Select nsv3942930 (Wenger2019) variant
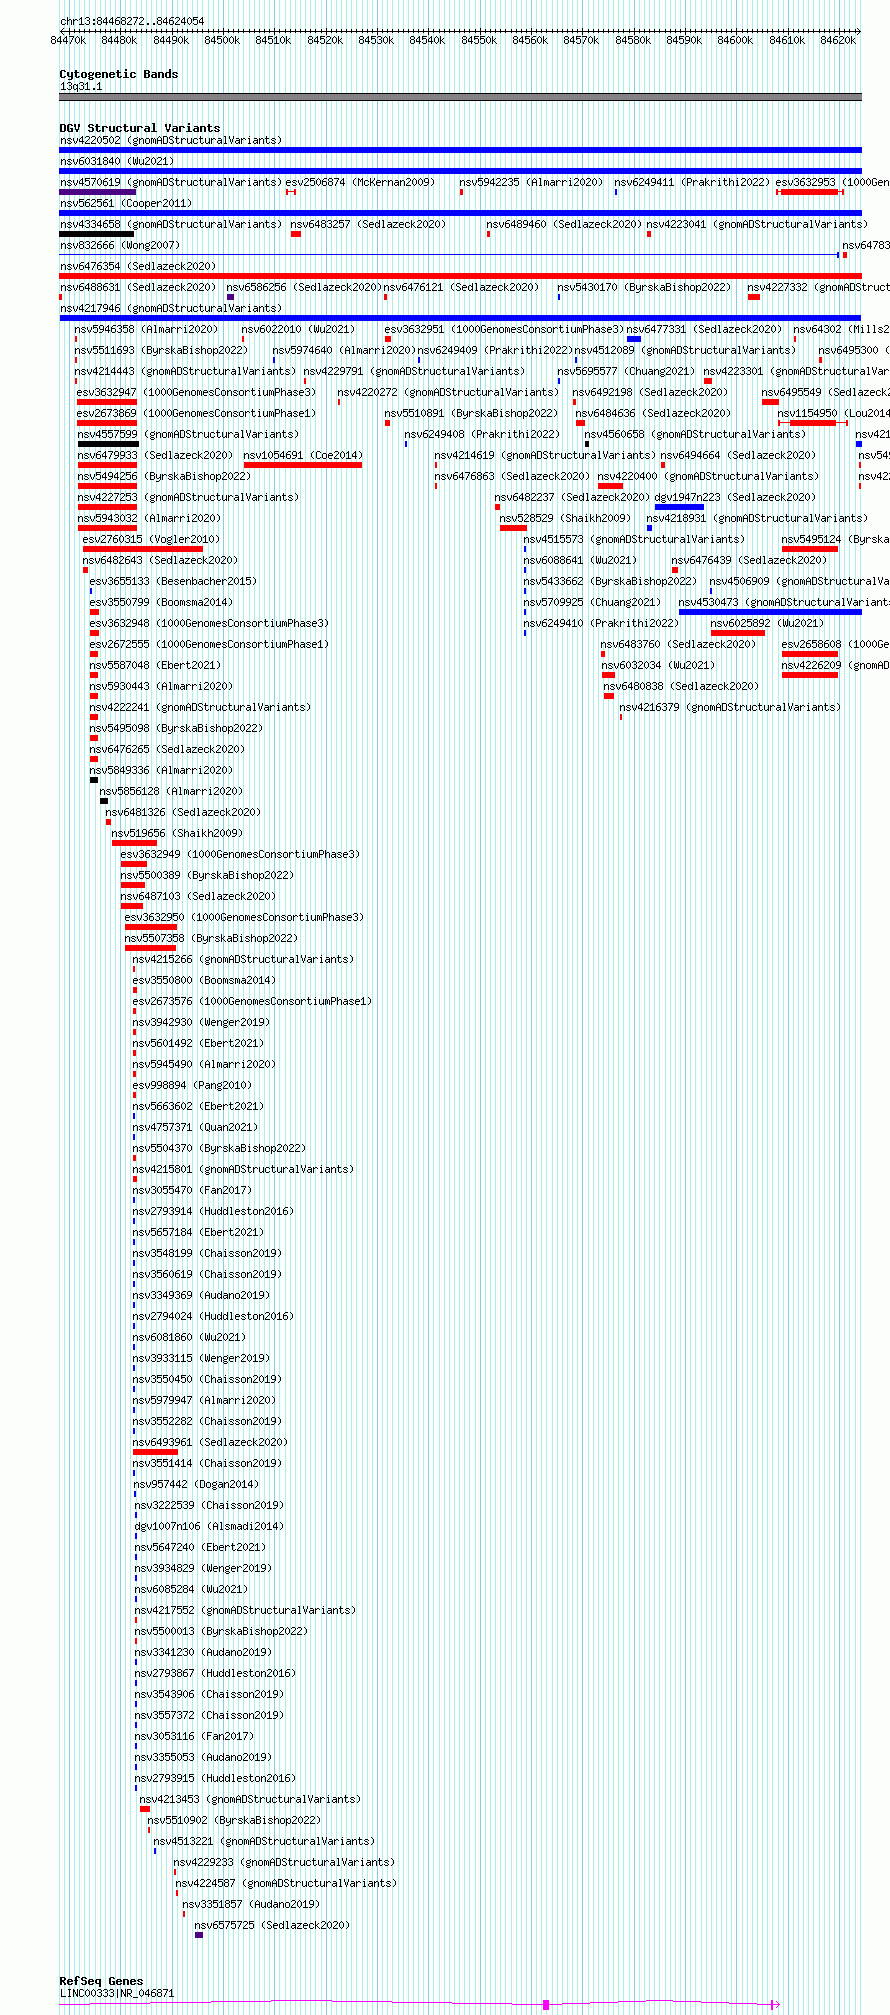890x2015 pixels. pos(201,1022)
